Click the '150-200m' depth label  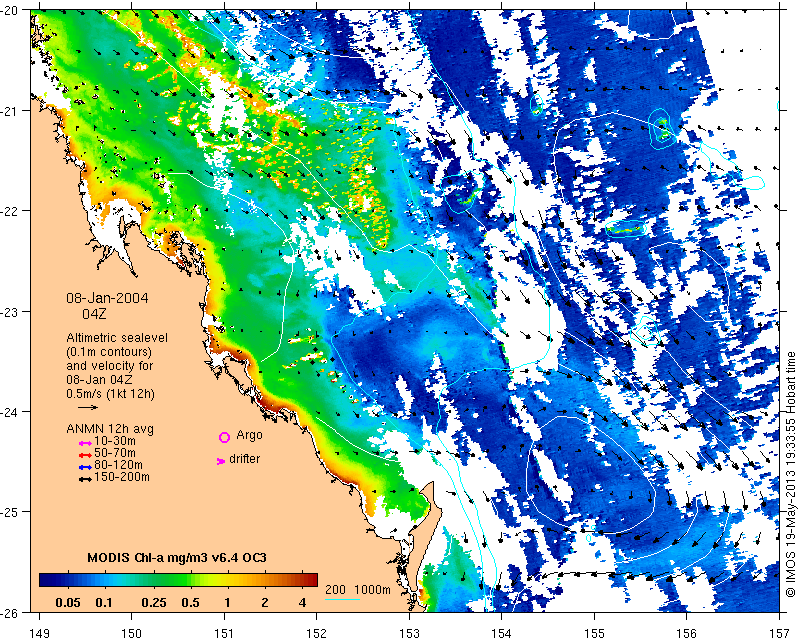tap(122, 477)
